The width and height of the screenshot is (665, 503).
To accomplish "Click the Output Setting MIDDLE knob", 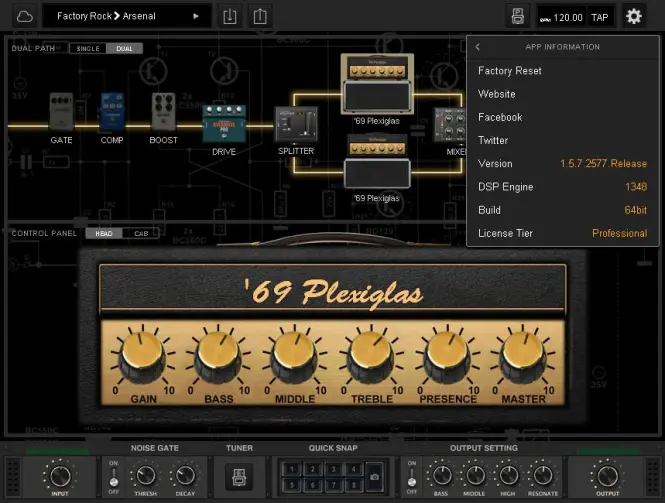I will 475,475.
